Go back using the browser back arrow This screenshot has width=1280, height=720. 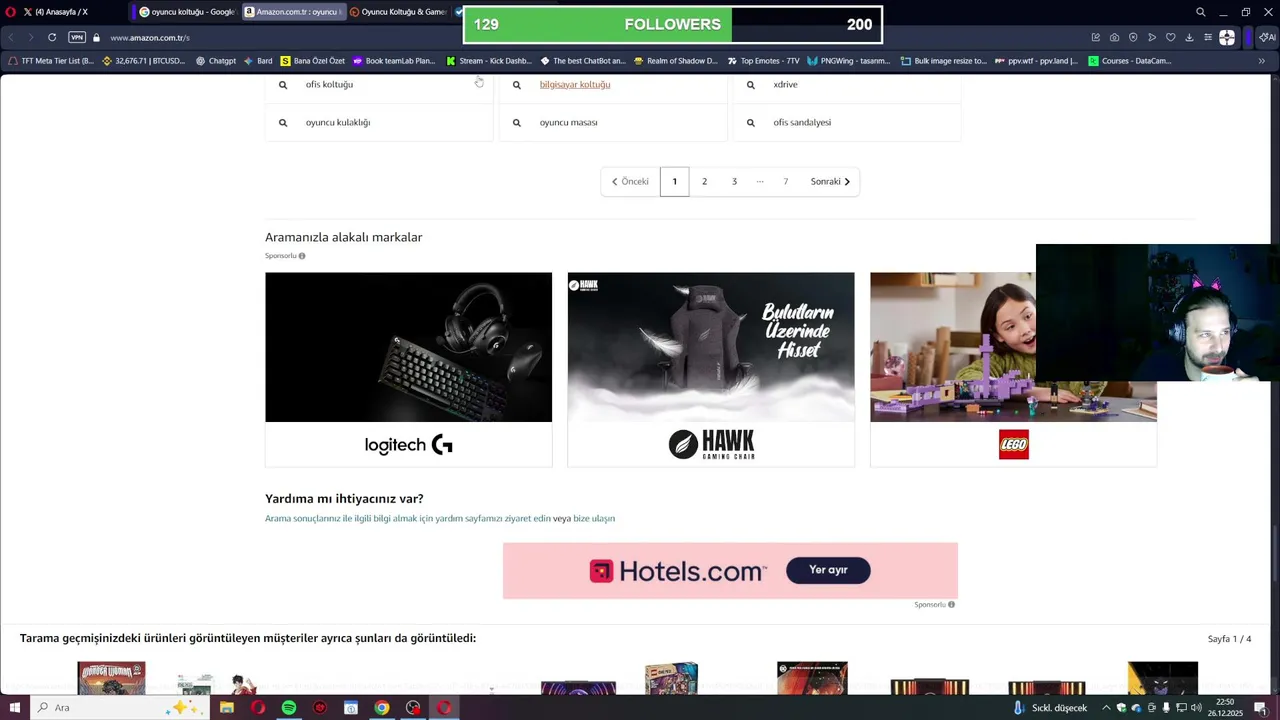(x=11, y=38)
